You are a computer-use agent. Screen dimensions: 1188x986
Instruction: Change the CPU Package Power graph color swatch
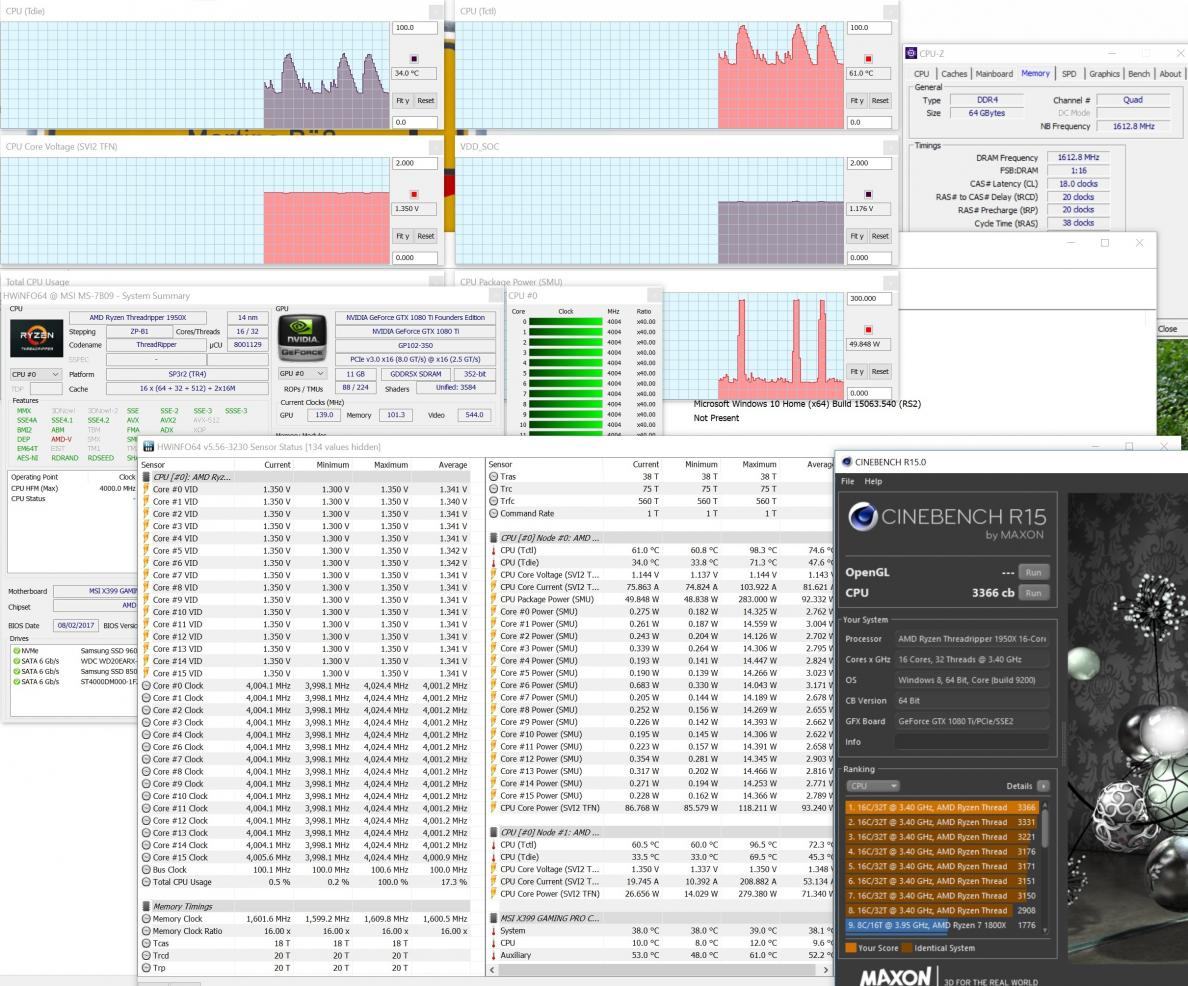(868, 330)
